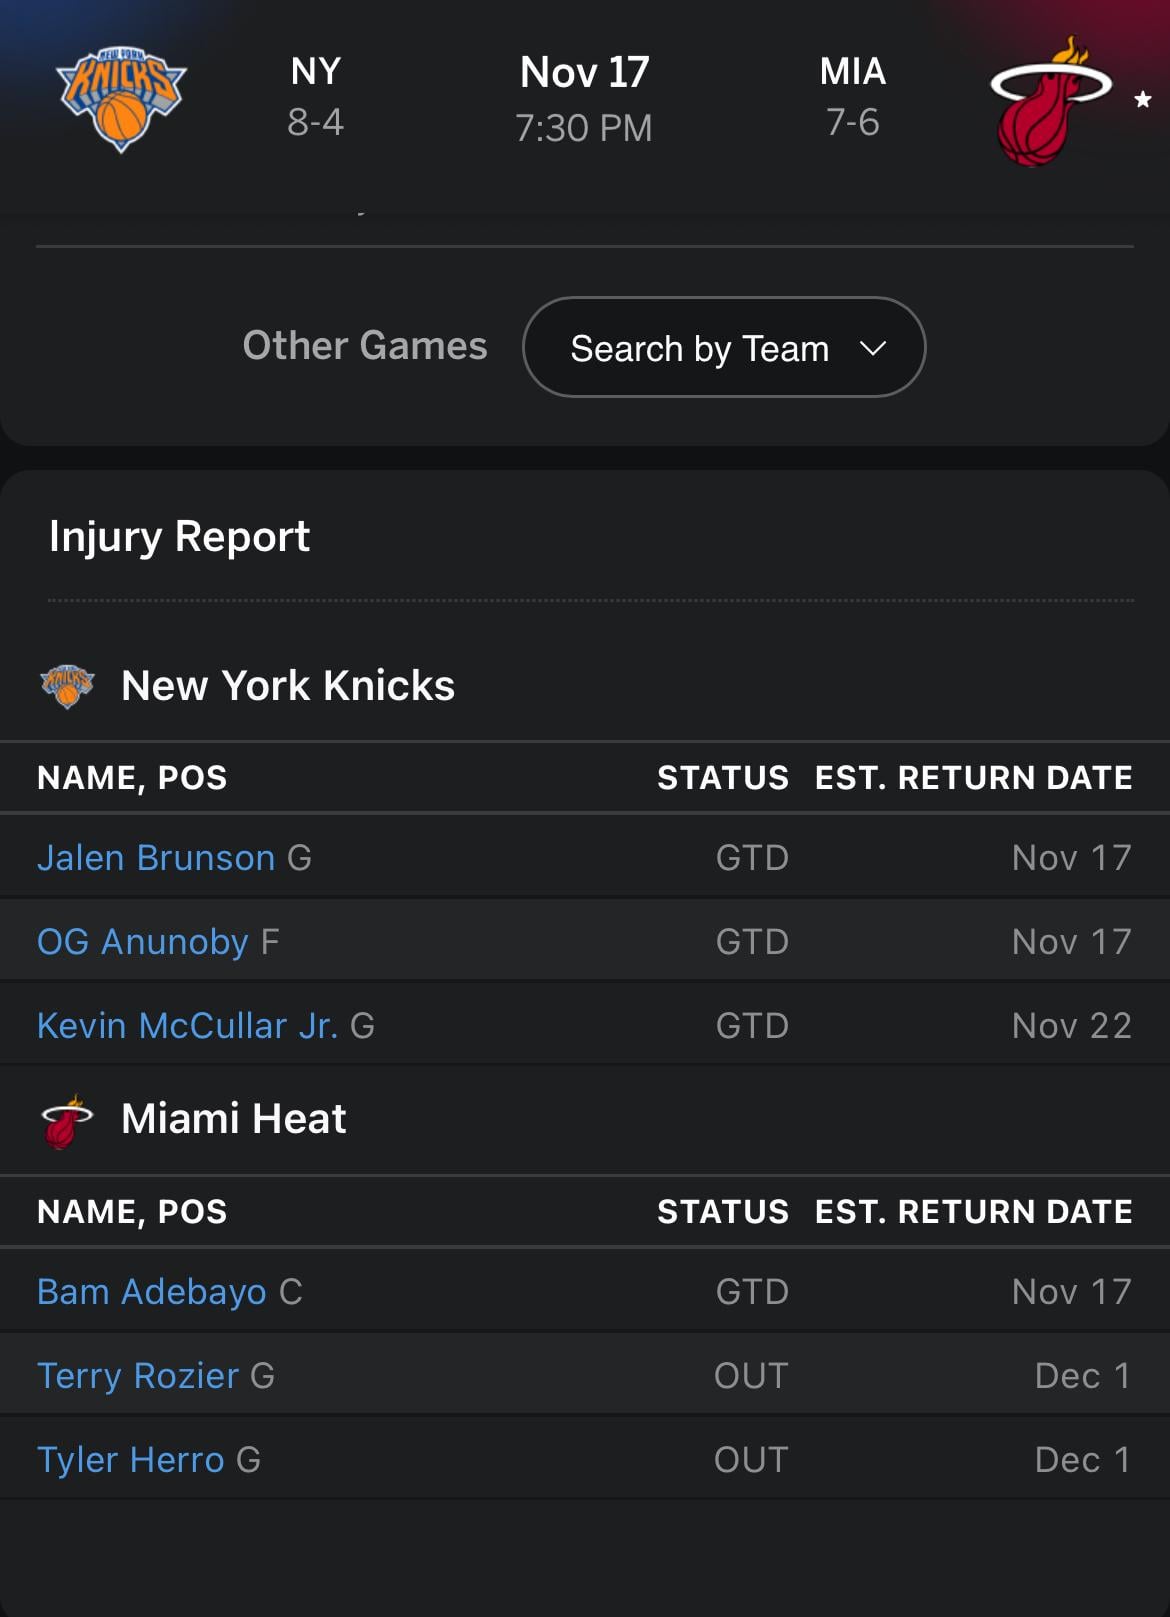Tap the Nov 17 7:30 PM game time
The height and width of the screenshot is (1617, 1170).
(x=584, y=99)
